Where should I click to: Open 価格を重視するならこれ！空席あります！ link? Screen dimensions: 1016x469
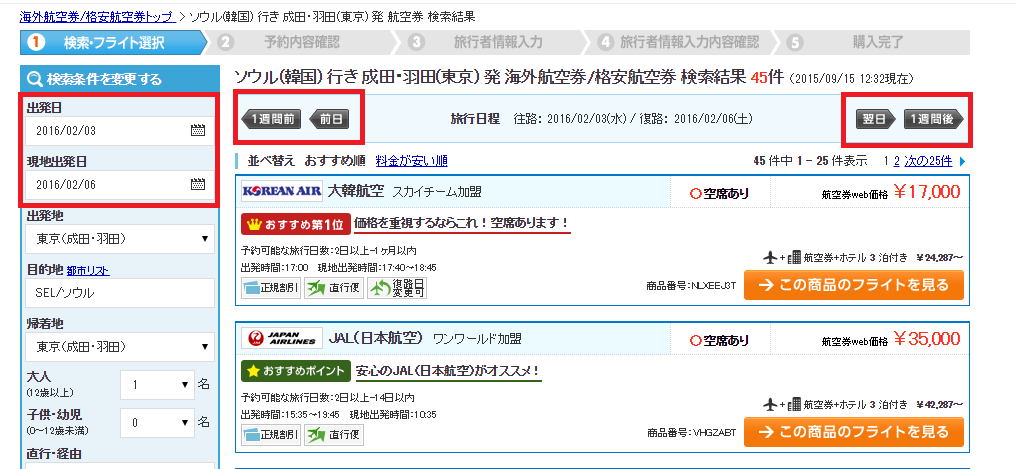[x=463, y=223]
